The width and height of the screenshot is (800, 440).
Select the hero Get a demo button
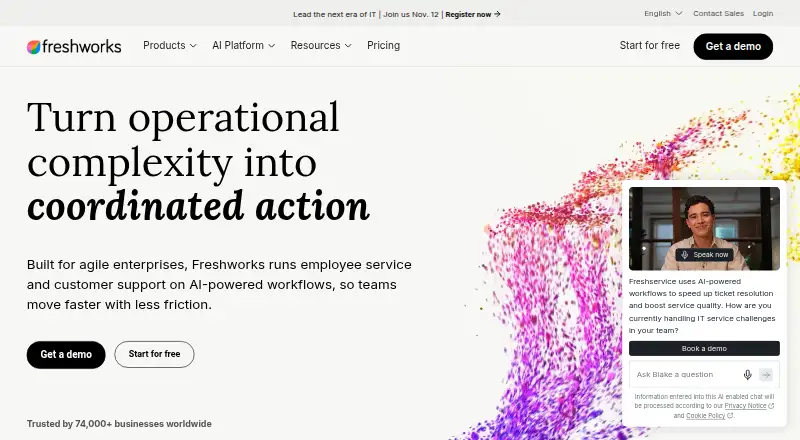point(66,354)
